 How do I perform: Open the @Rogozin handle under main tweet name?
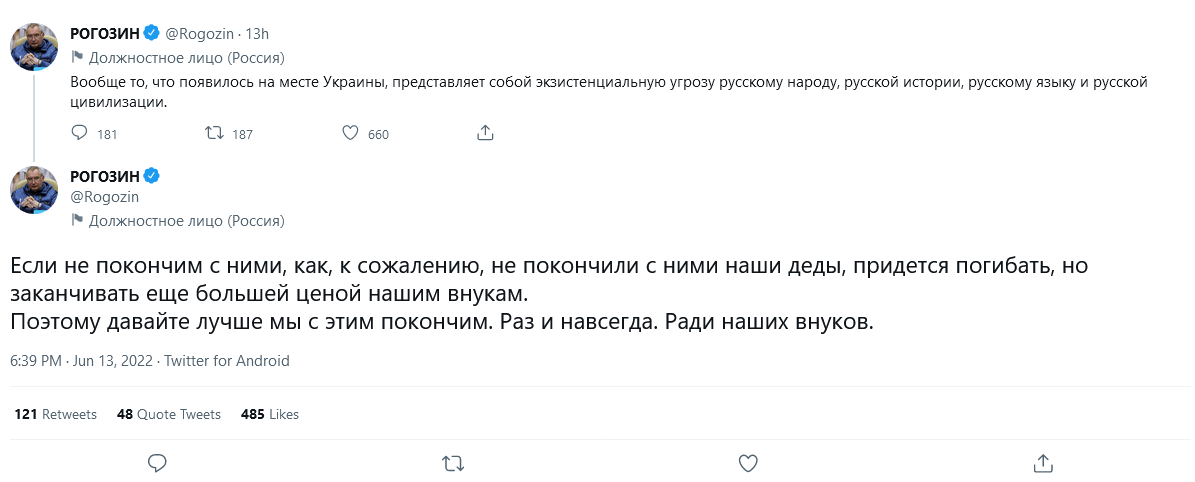[x=104, y=197]
